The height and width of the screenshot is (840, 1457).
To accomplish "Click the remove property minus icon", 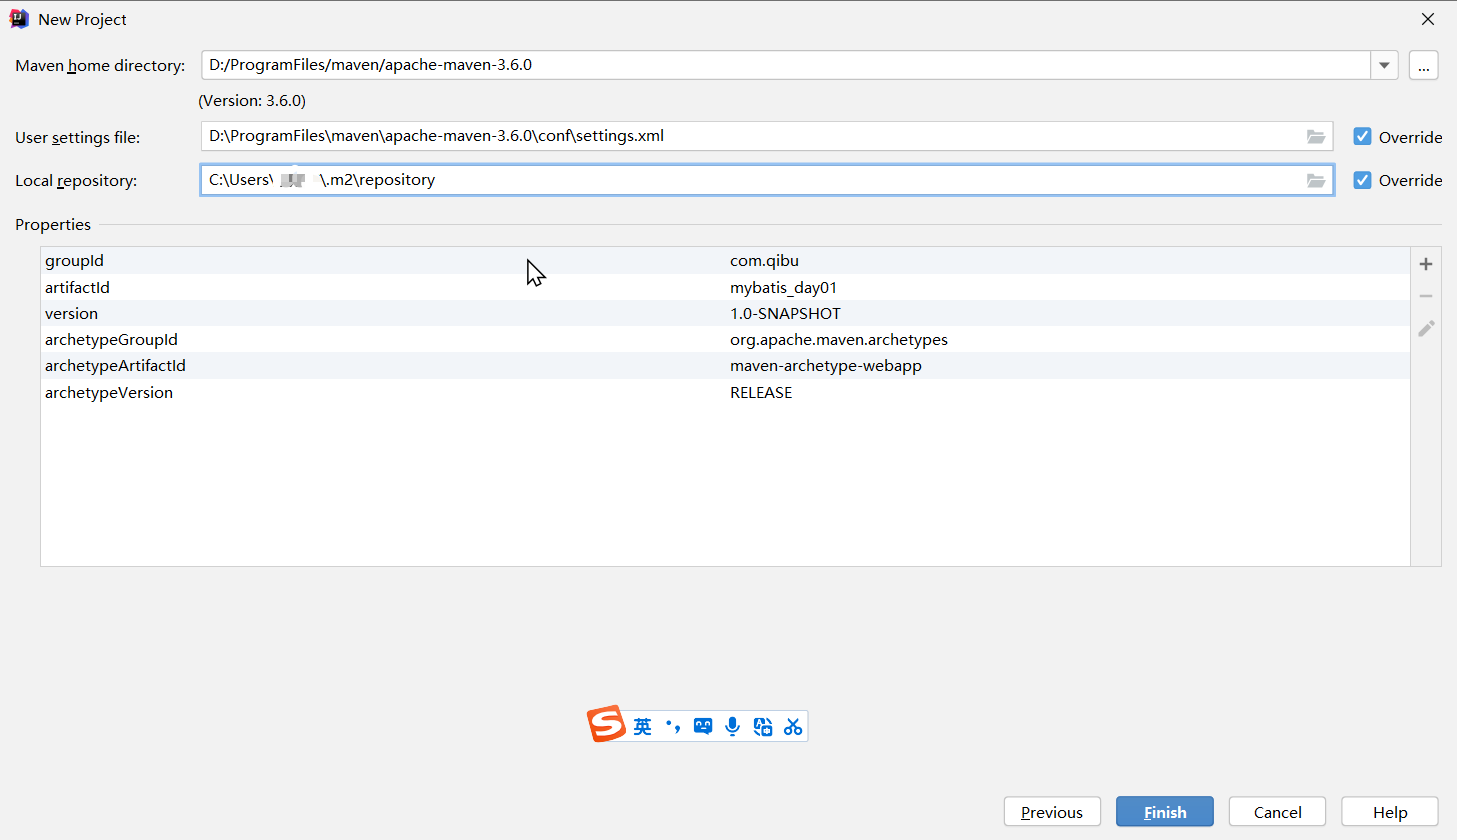I will [1426, 296].
